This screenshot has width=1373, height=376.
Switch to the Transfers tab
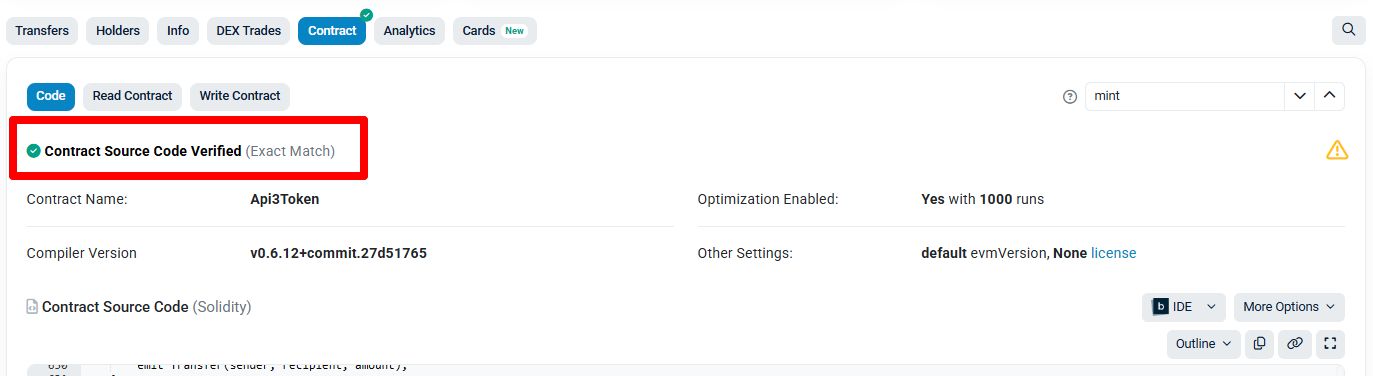(42, 31)
